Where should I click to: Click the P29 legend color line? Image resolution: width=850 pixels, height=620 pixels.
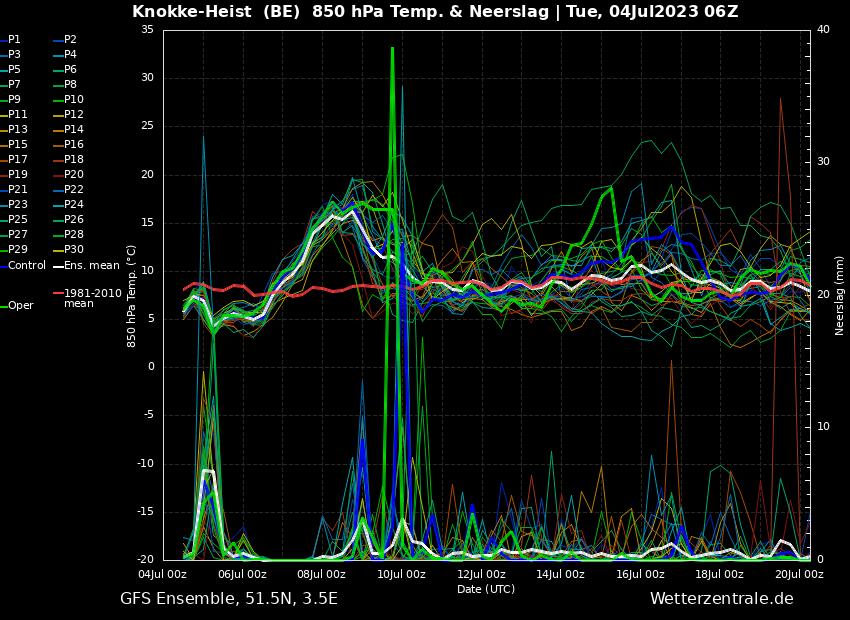[3, 250]
